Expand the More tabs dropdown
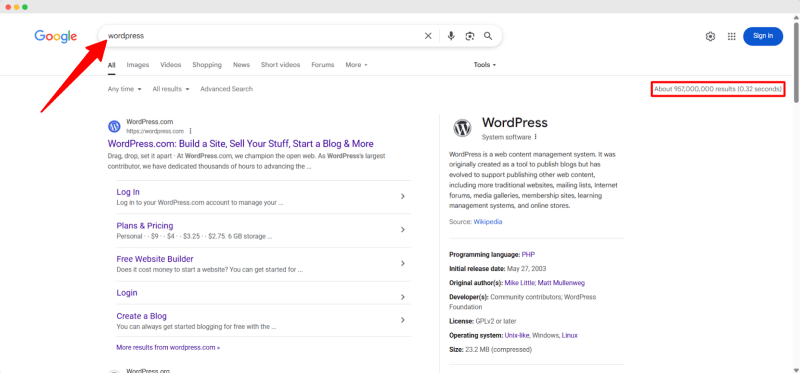 coord(356,65)
